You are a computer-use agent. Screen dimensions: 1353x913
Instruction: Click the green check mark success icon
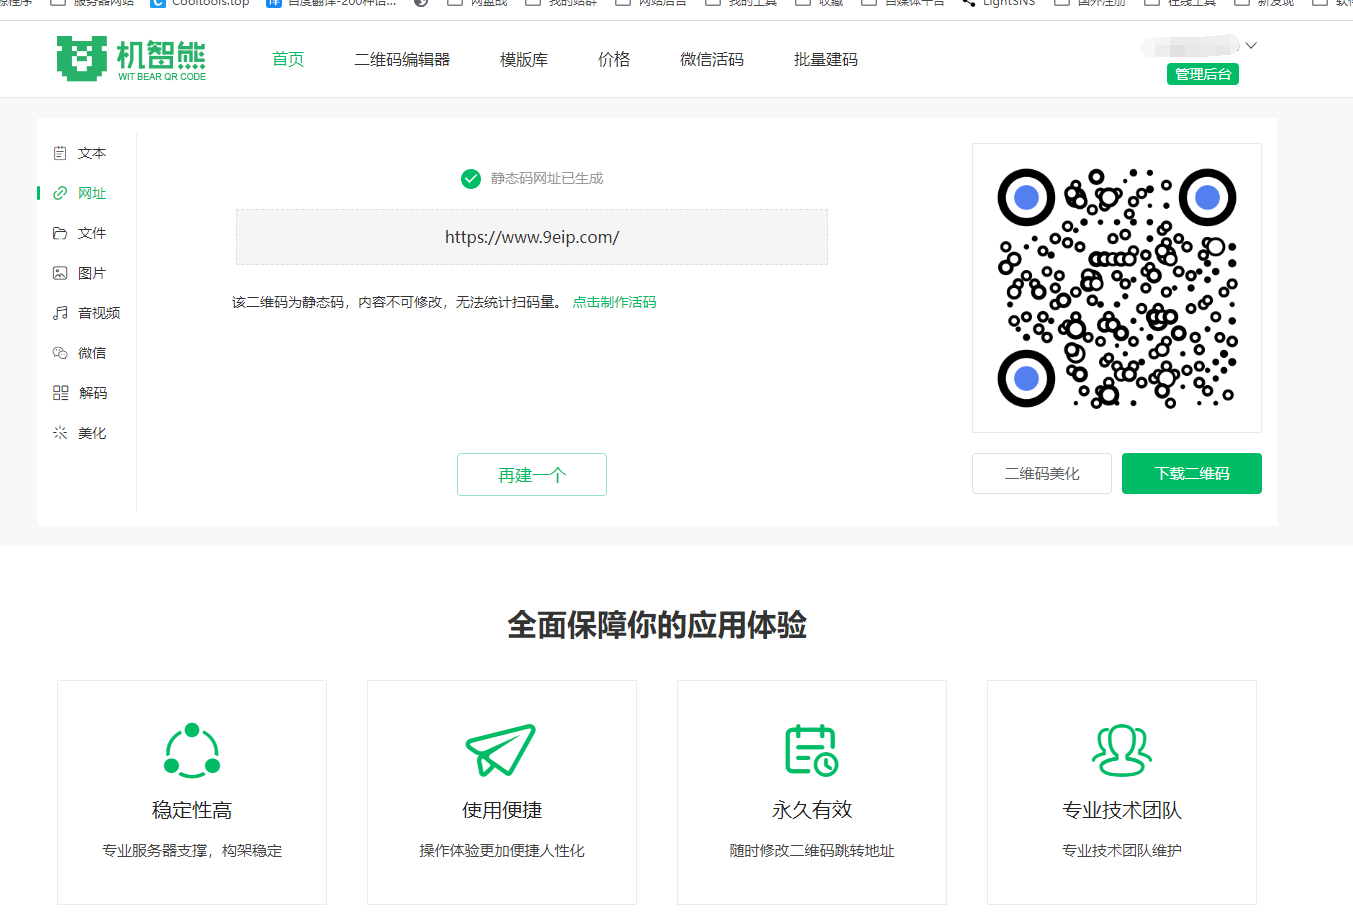[x=471, y=179]
